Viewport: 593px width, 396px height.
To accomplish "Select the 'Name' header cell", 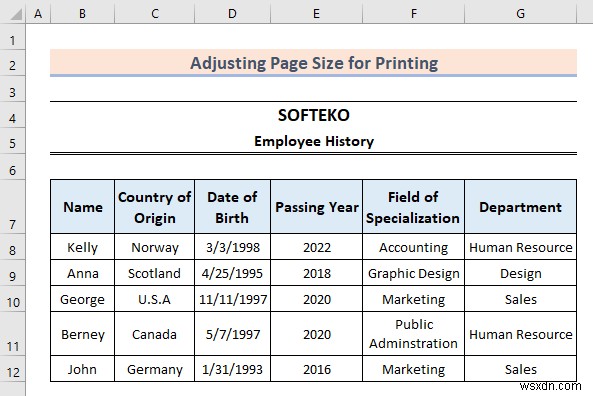I will tap(82, 207).
